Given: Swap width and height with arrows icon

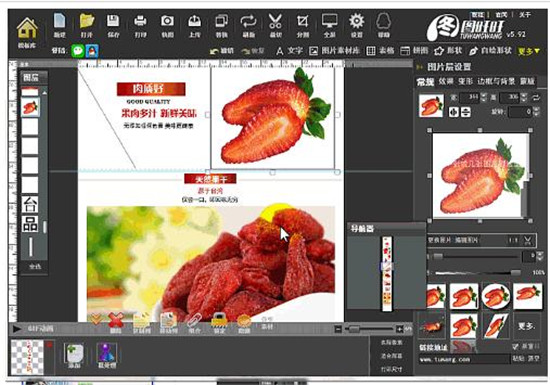Looking at the screenshot, I should tap(536, 97).
